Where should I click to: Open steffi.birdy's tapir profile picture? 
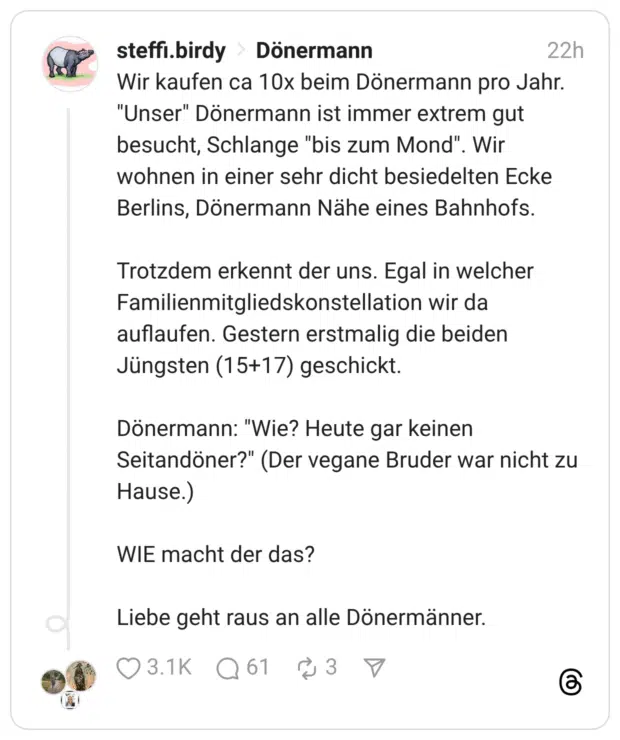70,63
